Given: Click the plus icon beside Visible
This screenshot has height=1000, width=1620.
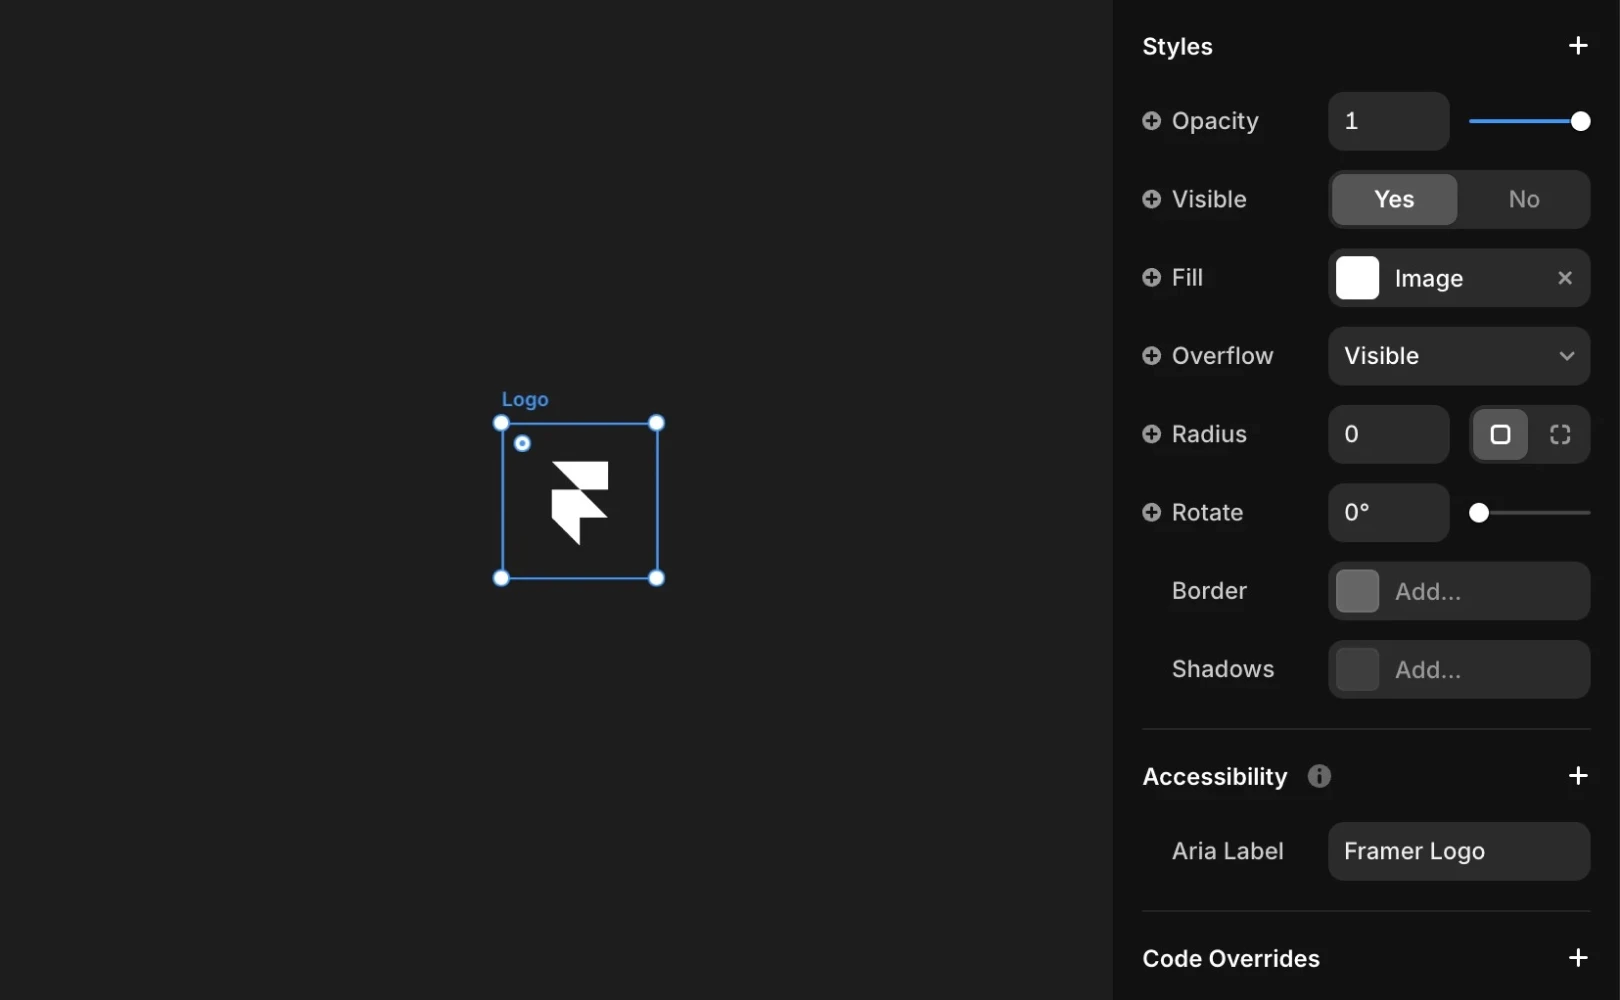Looking at the screenshot, I should (x=1151, y=199).
